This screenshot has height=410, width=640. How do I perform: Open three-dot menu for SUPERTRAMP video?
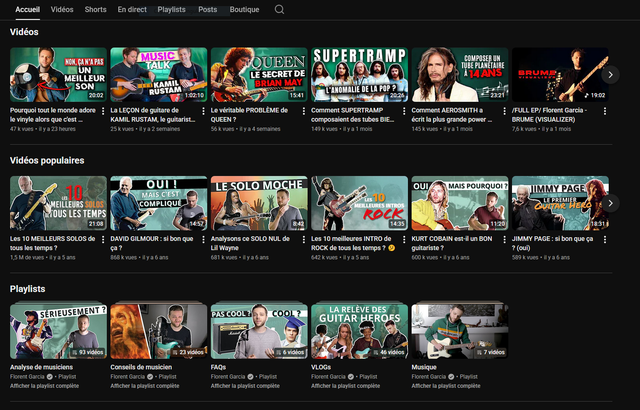(x=404, y=111)
